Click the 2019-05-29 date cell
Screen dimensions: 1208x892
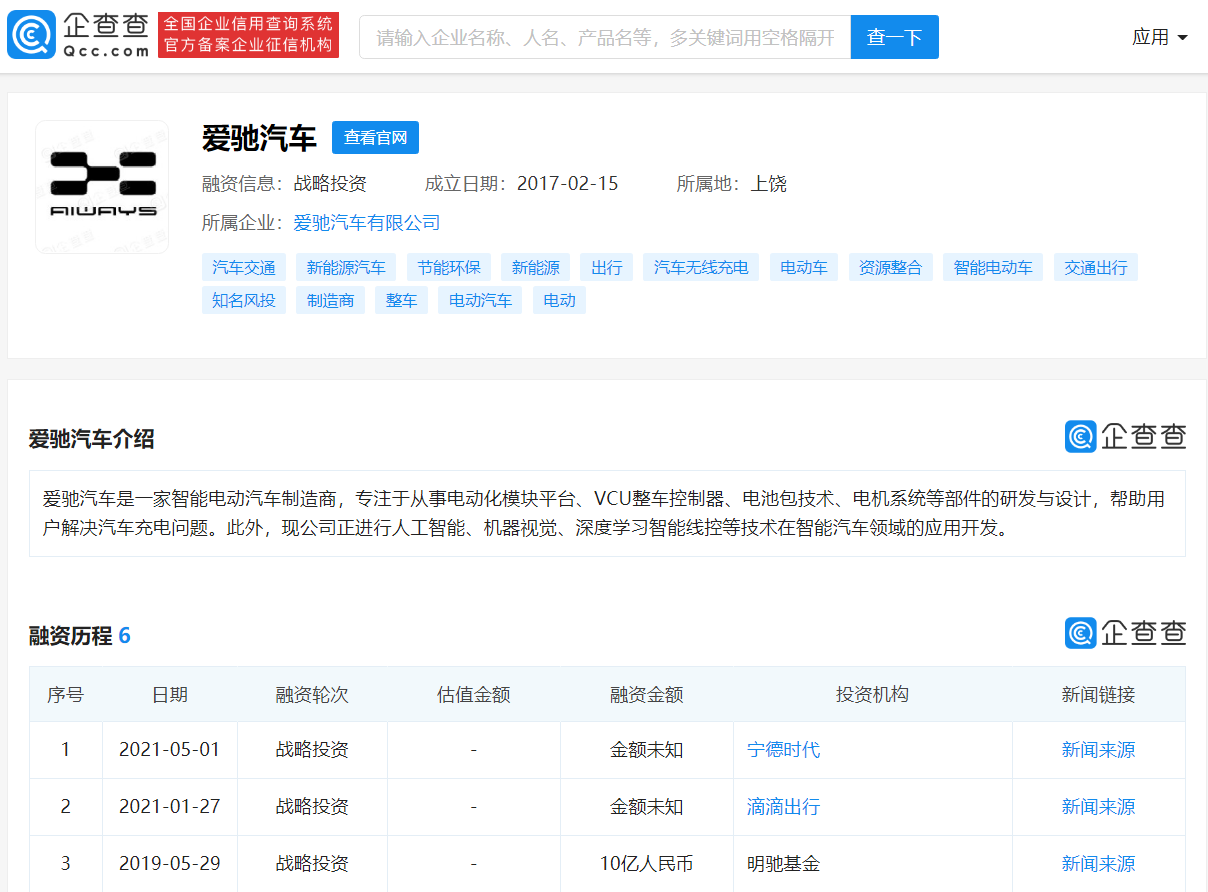click(x=170, y=864)
